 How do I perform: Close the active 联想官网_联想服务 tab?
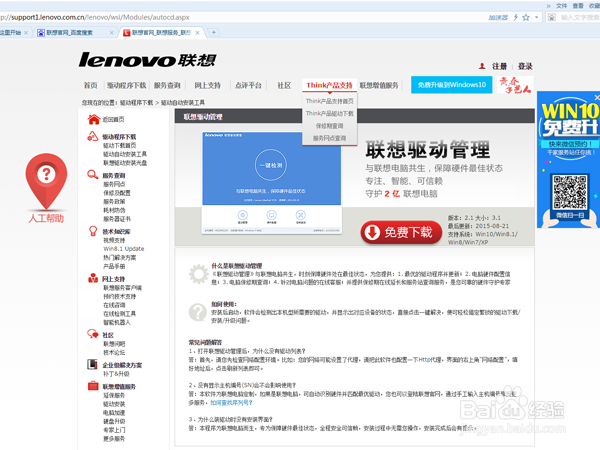(x=197, y=33)
